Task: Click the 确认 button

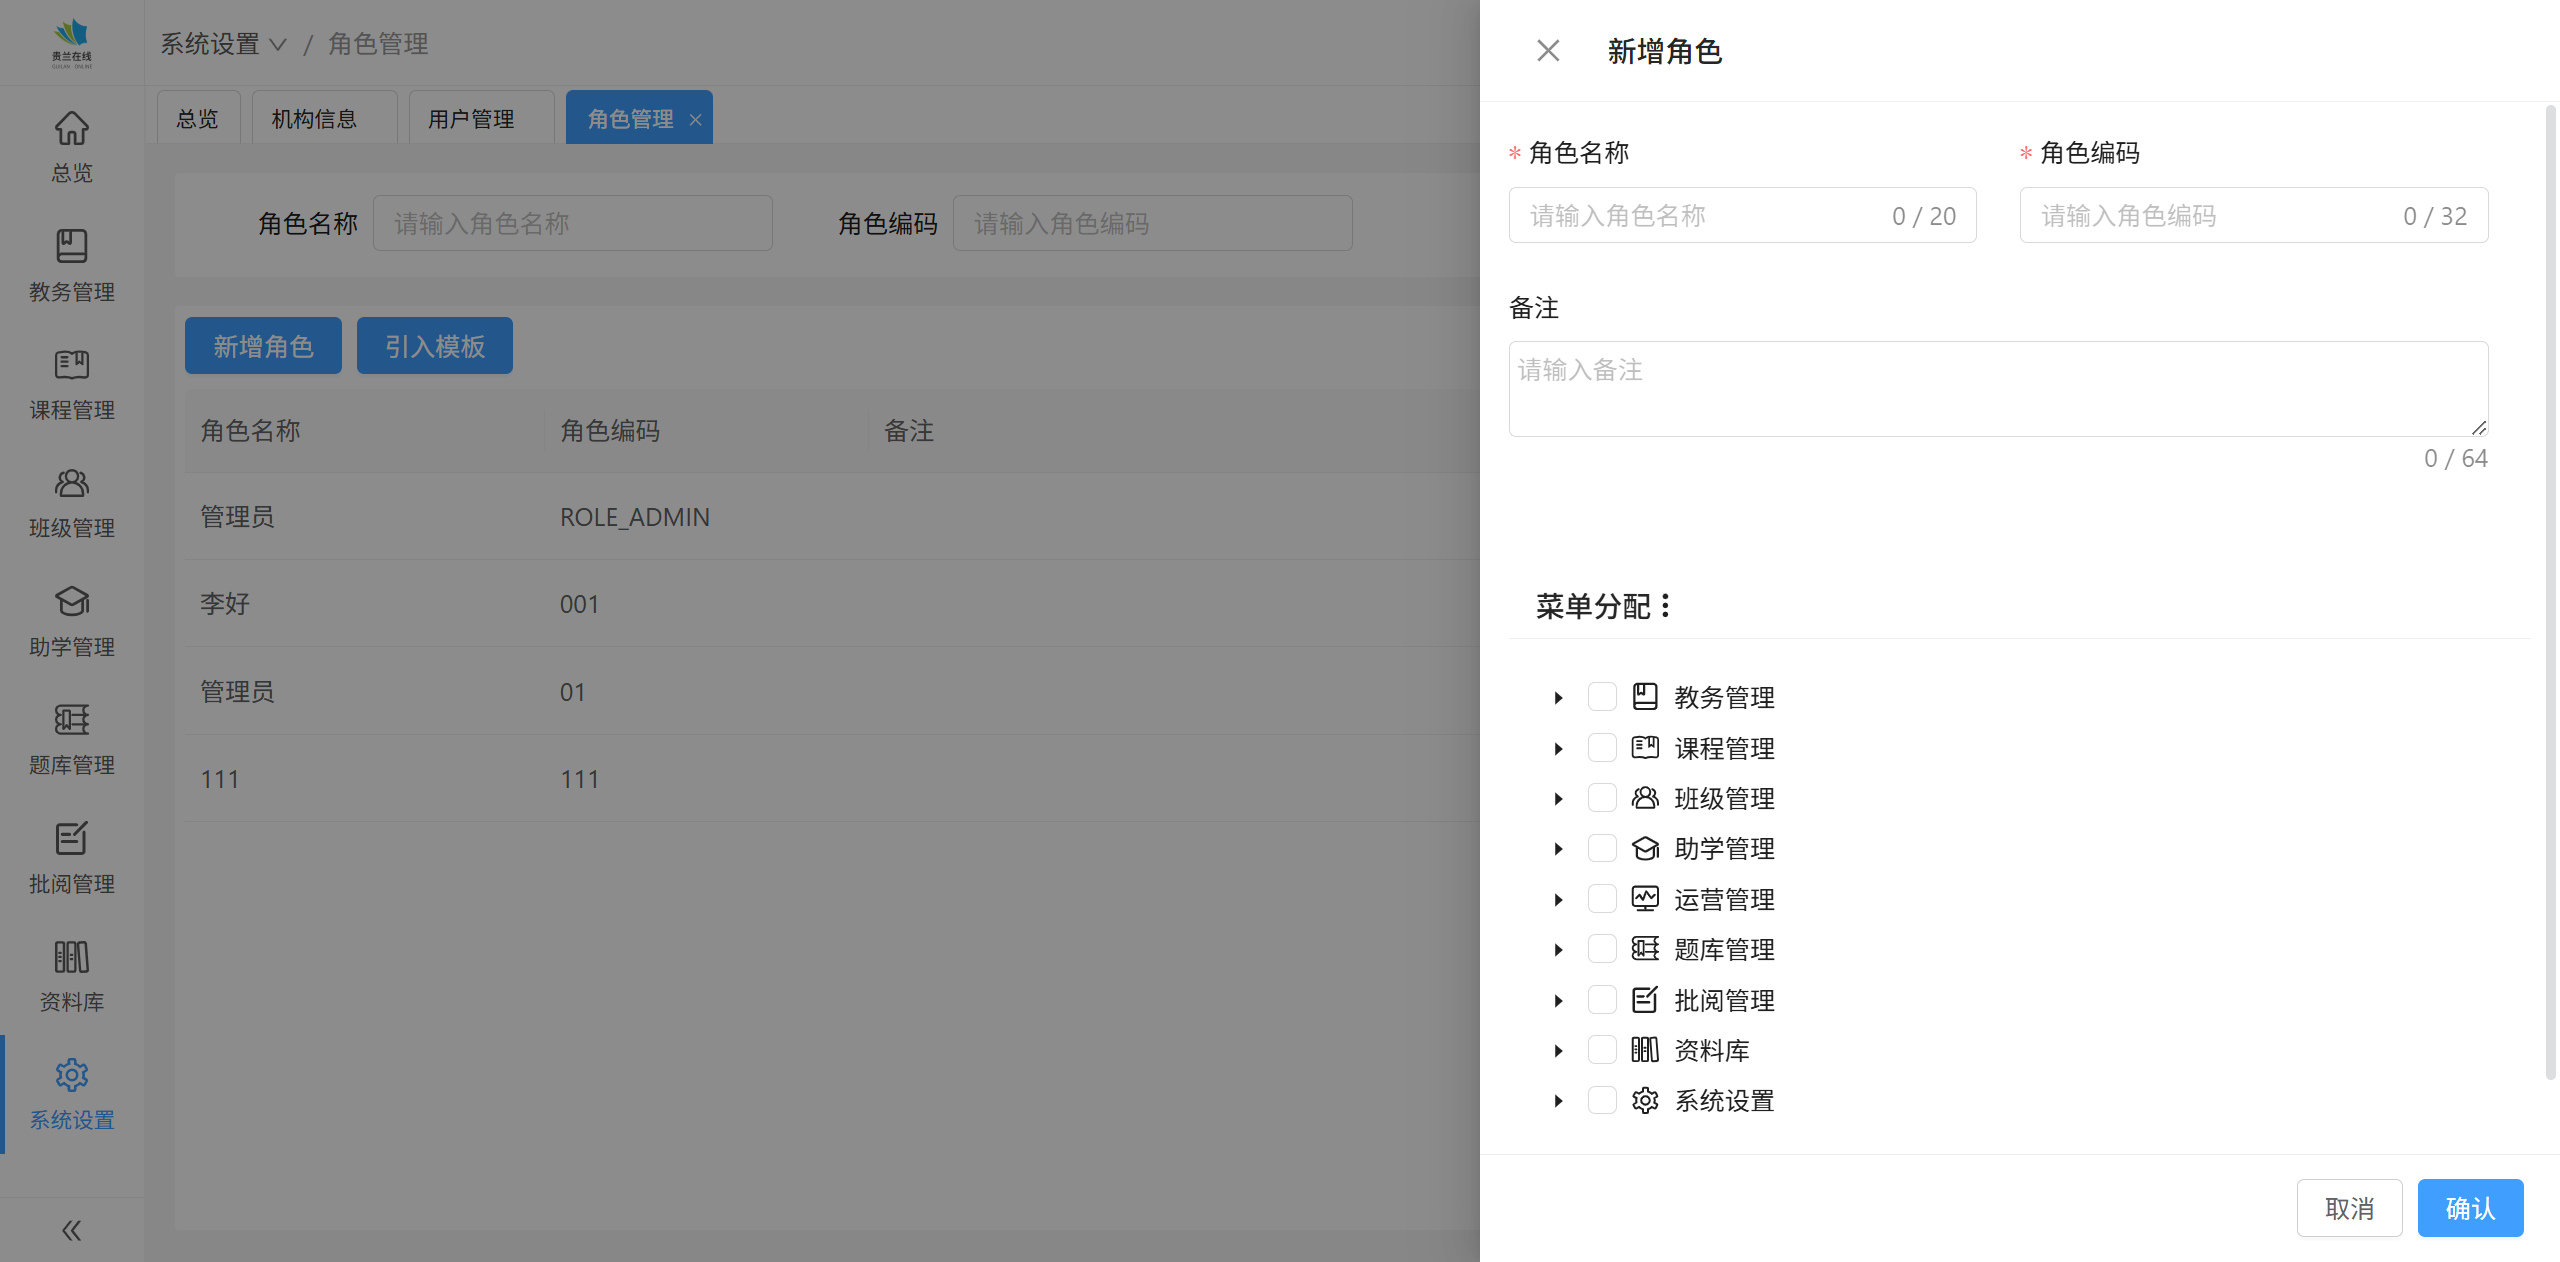Action: (2469, 1208)
